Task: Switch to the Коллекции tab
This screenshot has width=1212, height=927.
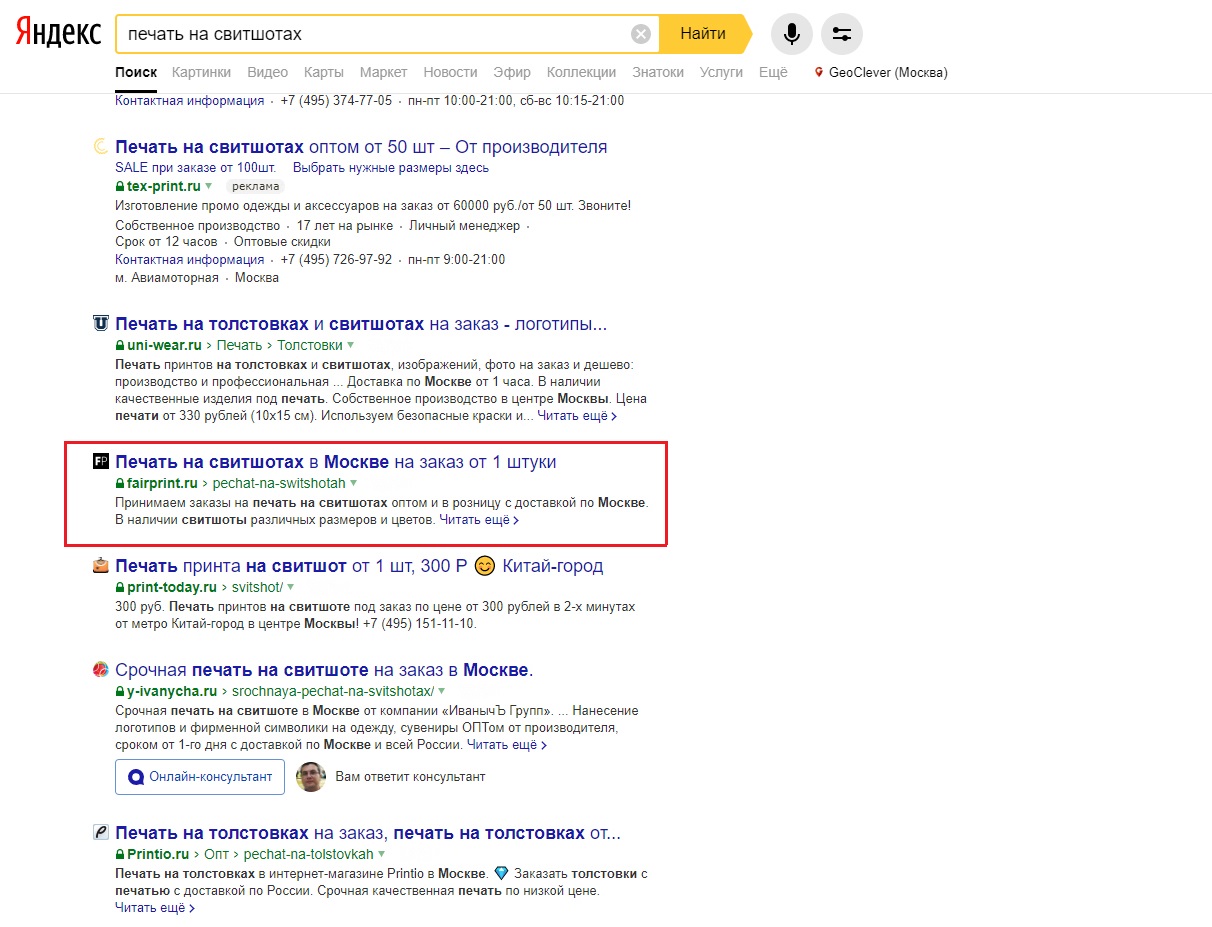Action: tap(582, 72)
